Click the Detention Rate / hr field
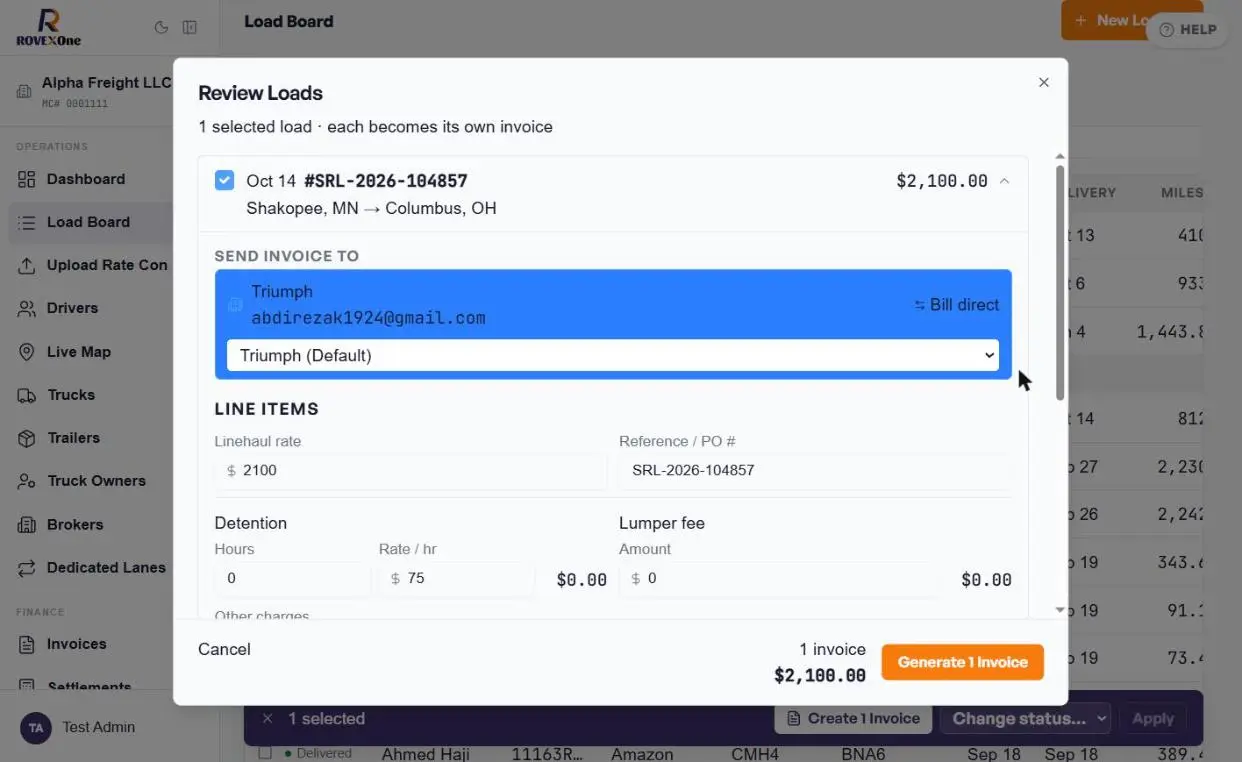Viewport: 1242px width, 762px height. point(457,578)
